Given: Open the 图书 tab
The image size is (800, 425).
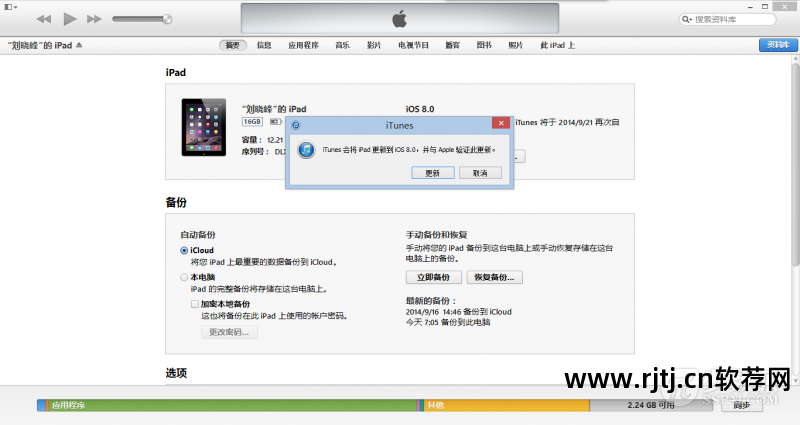Looking at the screenshot, I should pos(484,45).
